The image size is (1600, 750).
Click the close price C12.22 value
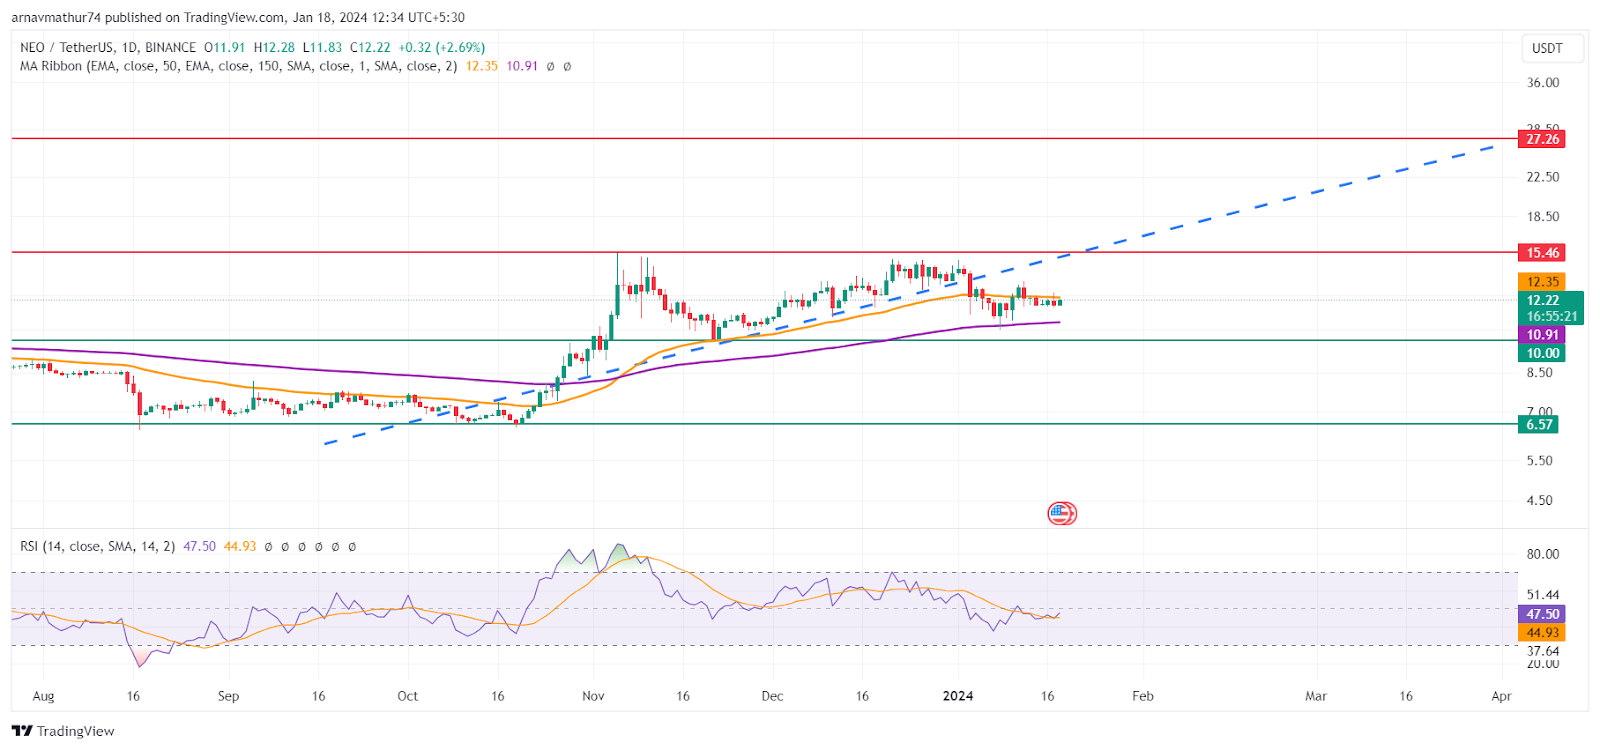pyautogui.click(x=370, y=47)
